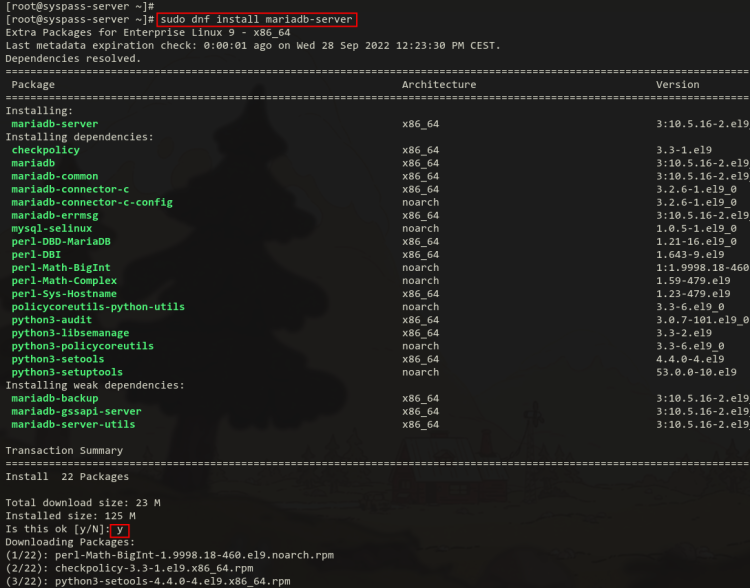The height and width of the screenshot is (588, 750).
Task: Select the 'mariadb-server' package name
Action: pyautogui.click(x=55, y=124)
